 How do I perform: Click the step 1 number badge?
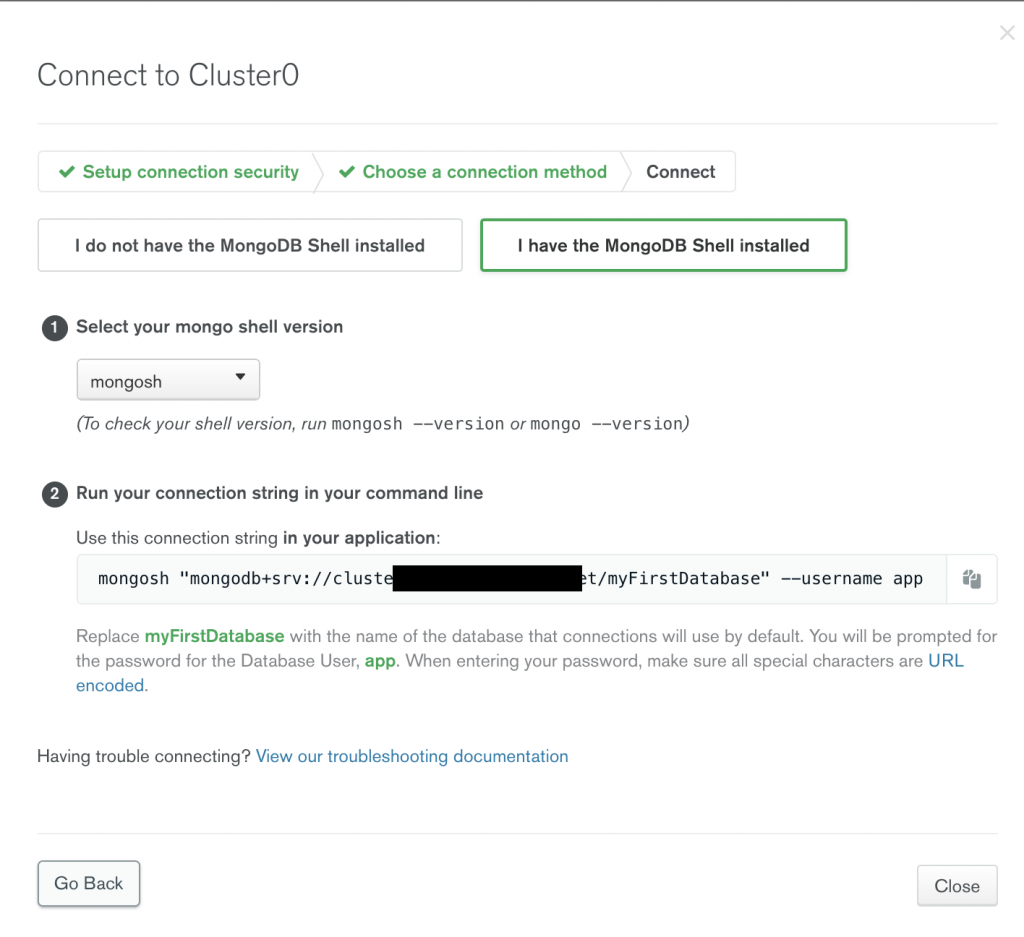[x=55, y=328]
